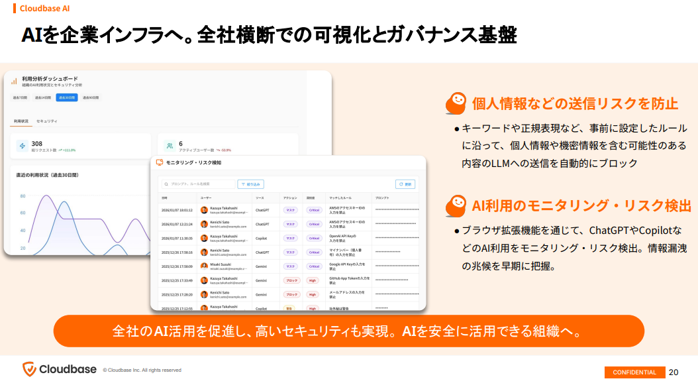Click the copyright text © Cloudbase Inc.
Image resolution: width=698 pixels, height=389 pixels.
coord(142,370)
